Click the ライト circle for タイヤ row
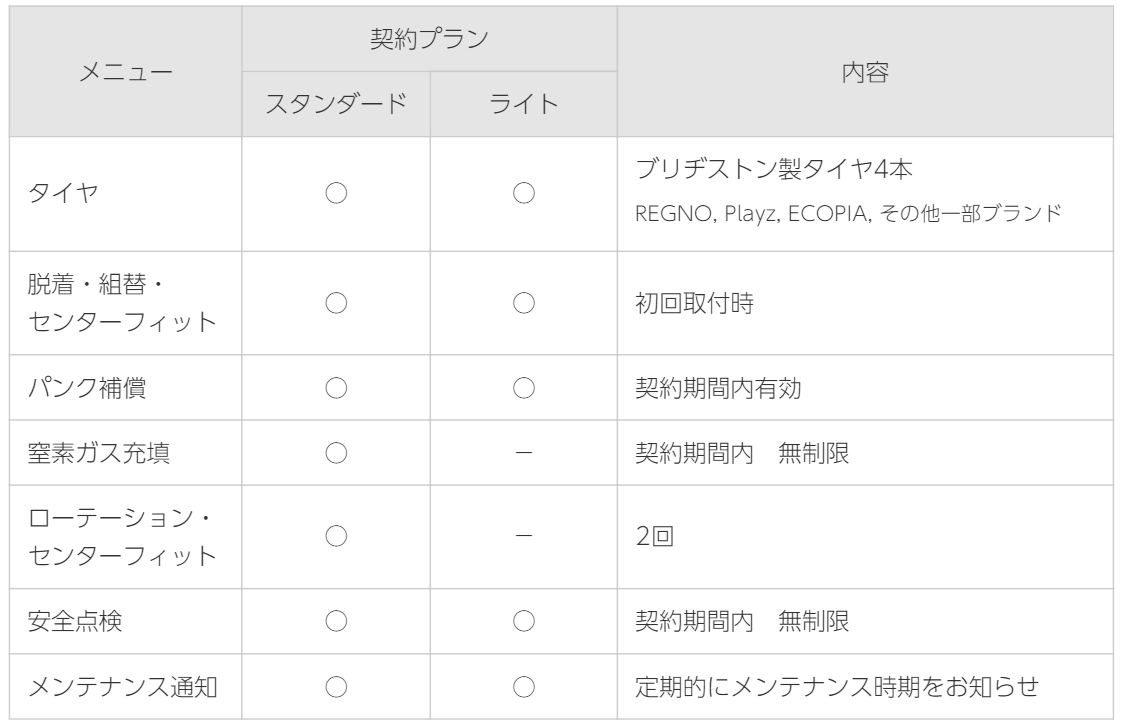Viewport: 1121px width, 728px height. [x=523, y=195]
